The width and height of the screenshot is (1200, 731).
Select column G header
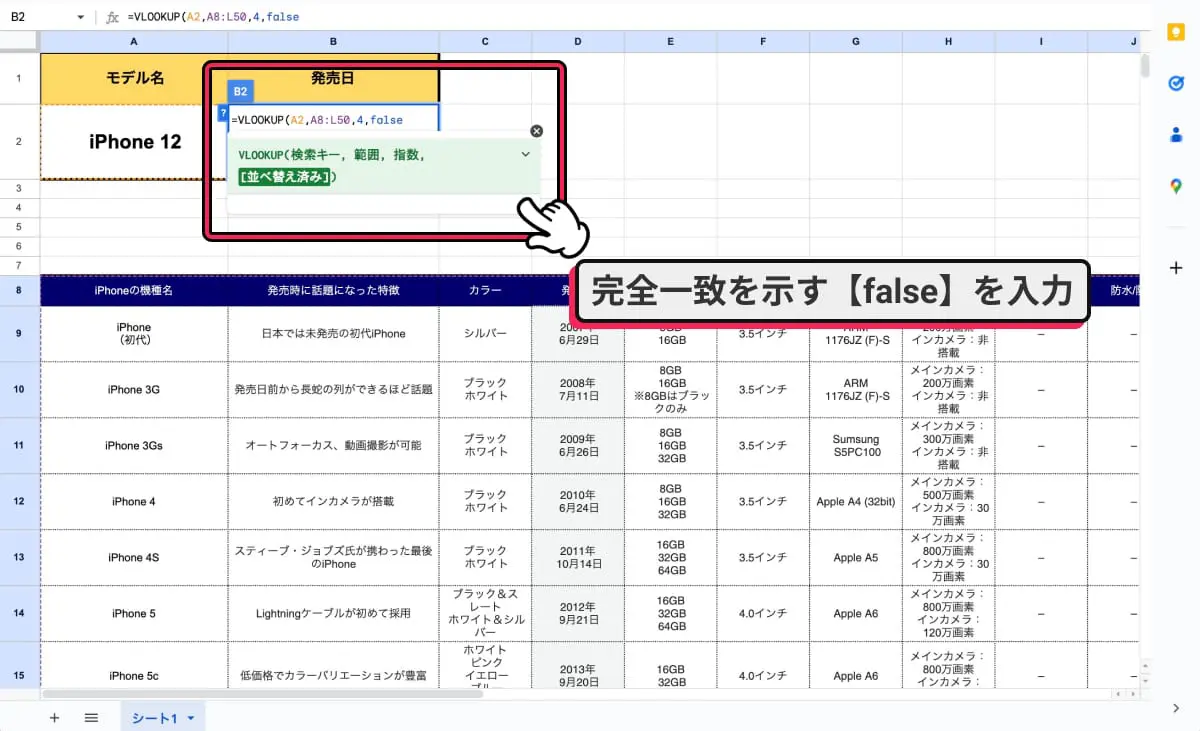click(856, 41)
